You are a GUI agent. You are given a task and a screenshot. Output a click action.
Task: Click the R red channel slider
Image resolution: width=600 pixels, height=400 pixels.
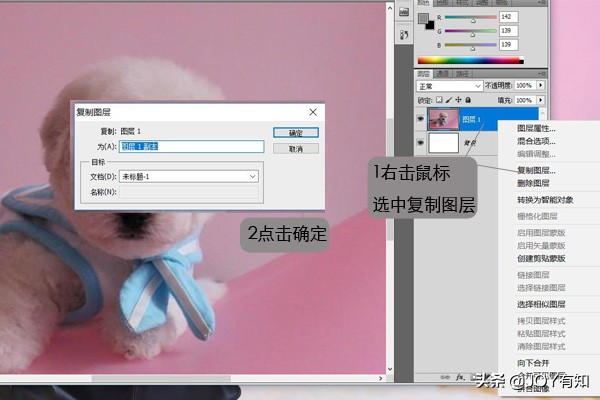[x=471, y=18]
